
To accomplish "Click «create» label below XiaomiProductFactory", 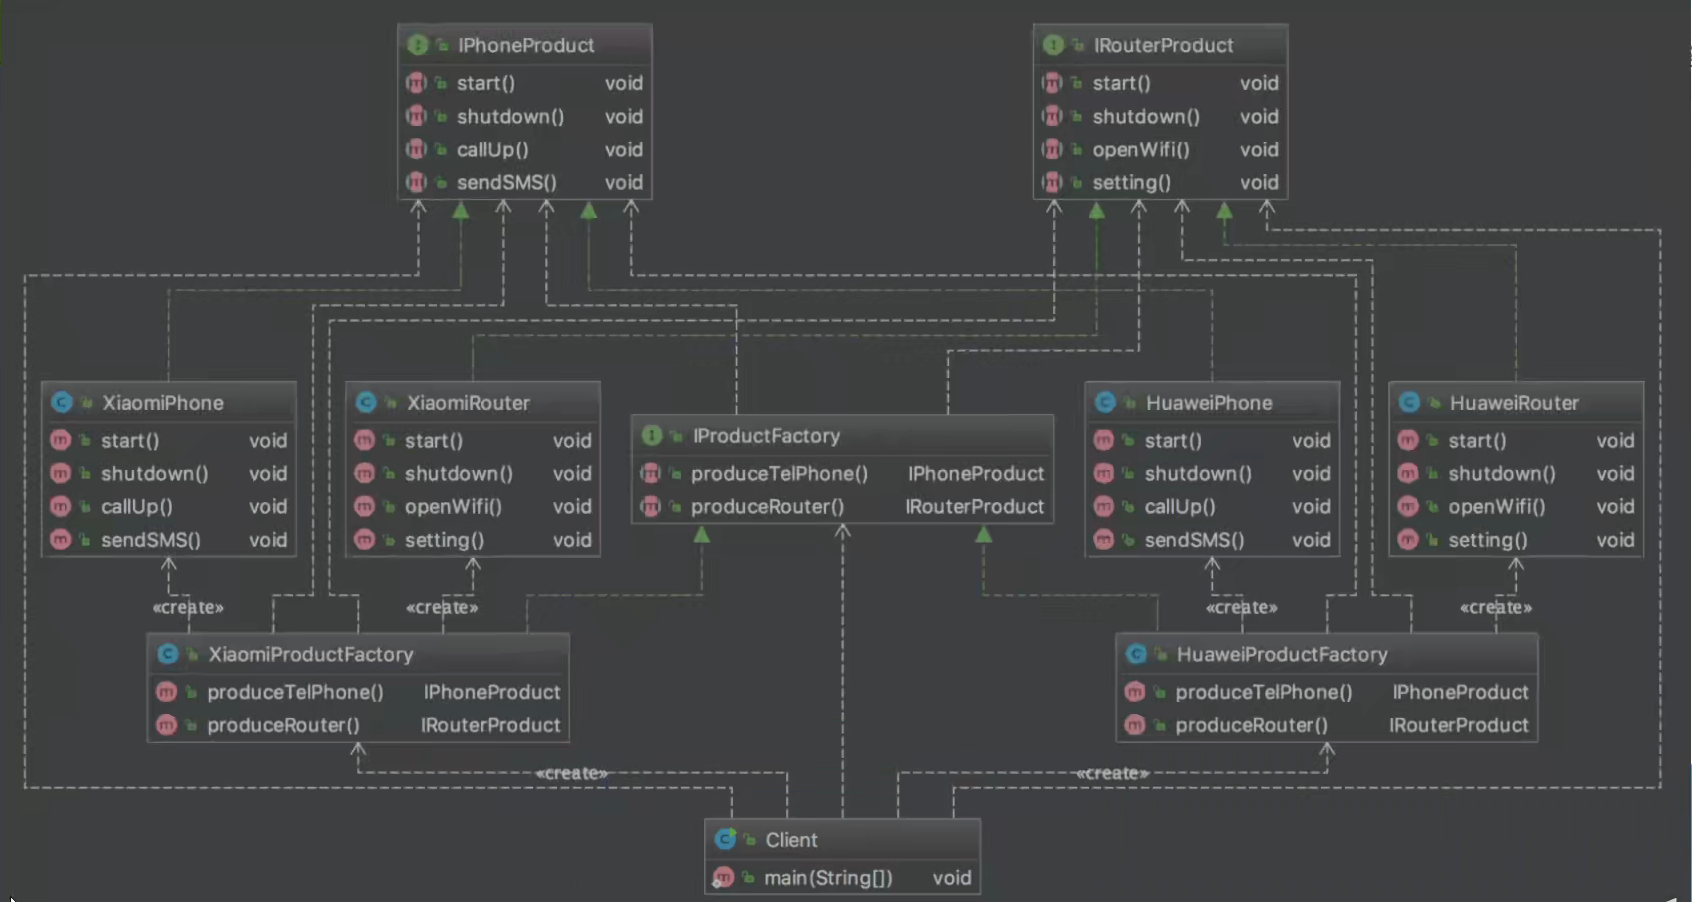I will point(571,773).
